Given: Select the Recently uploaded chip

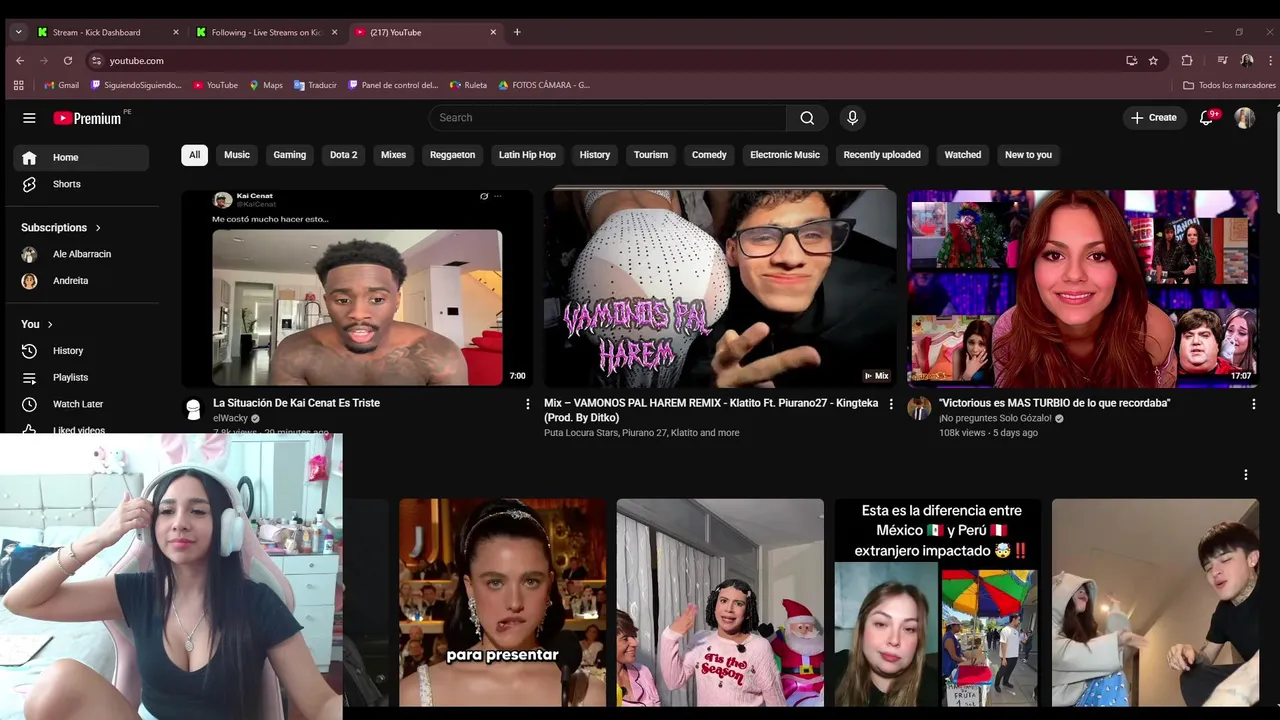Looking at the screenshot, I should click(882, 155).
